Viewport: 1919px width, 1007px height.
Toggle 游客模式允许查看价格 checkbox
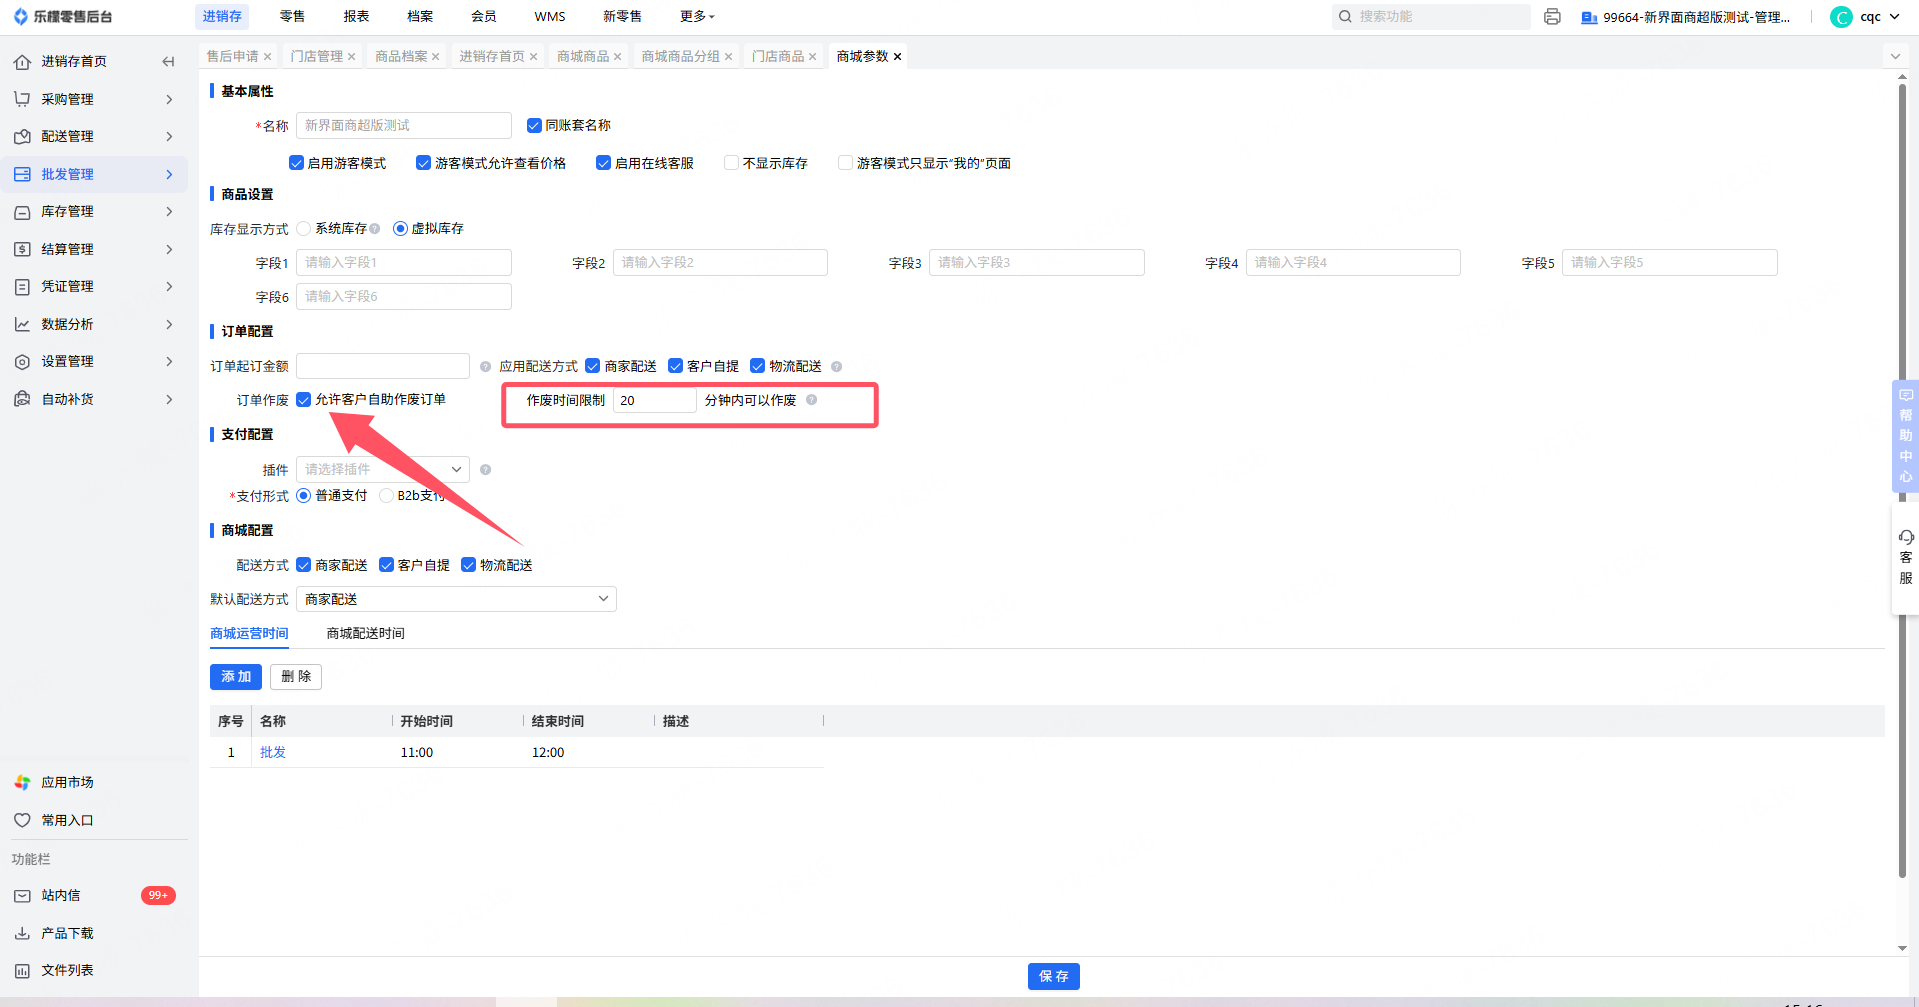[x=423, y=163]
